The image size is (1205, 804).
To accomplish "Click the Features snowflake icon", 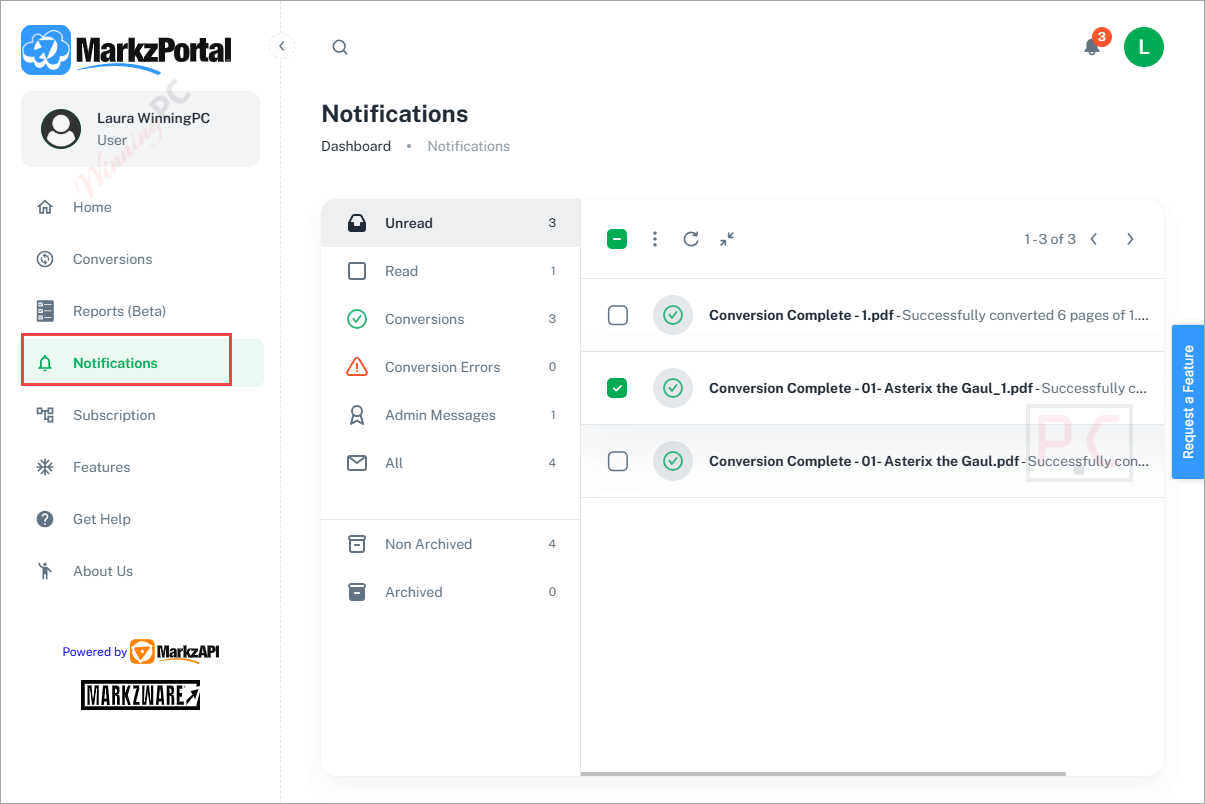I will [45, 467].
